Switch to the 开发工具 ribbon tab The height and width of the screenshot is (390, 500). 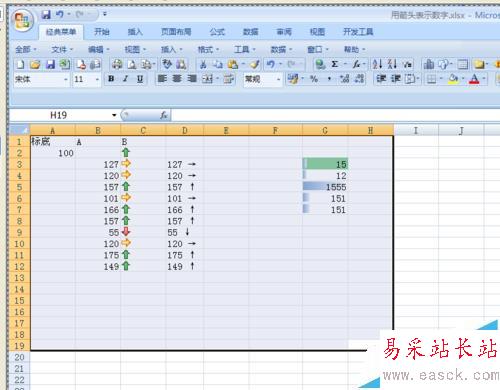[358, 32]
